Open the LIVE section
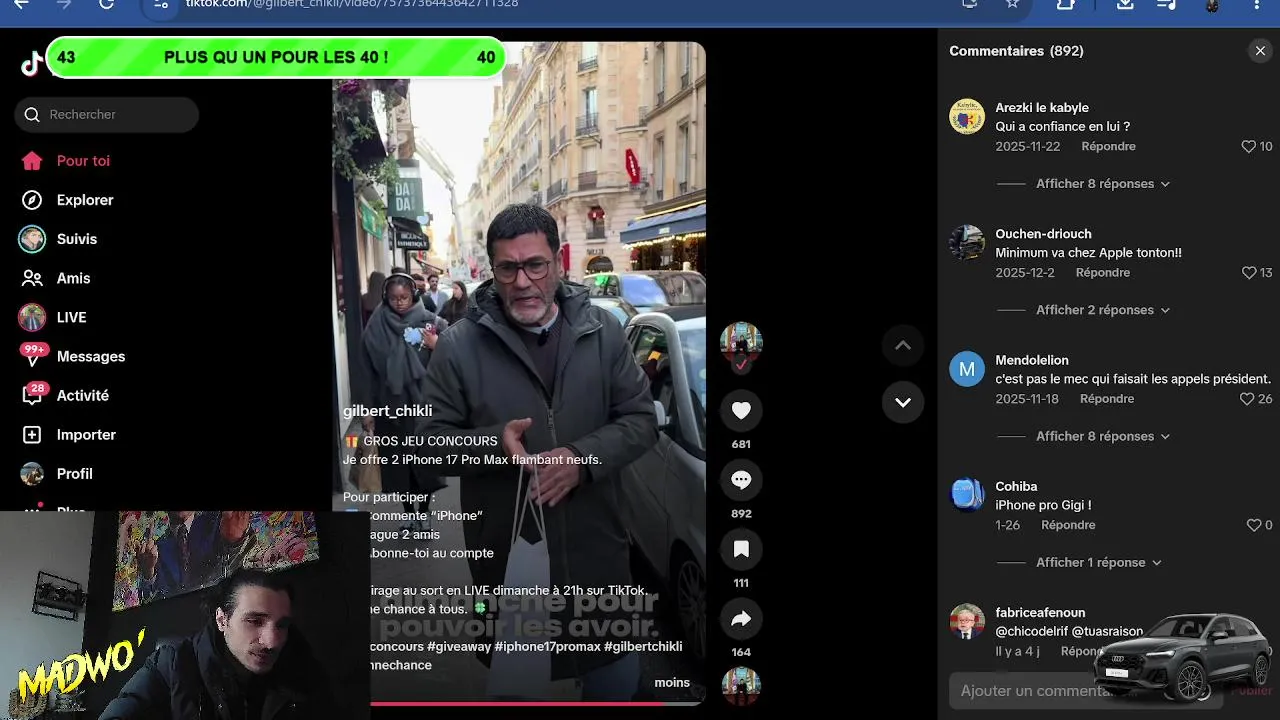This screenshot has height=720, width=1280. click(x=71, y=317)
